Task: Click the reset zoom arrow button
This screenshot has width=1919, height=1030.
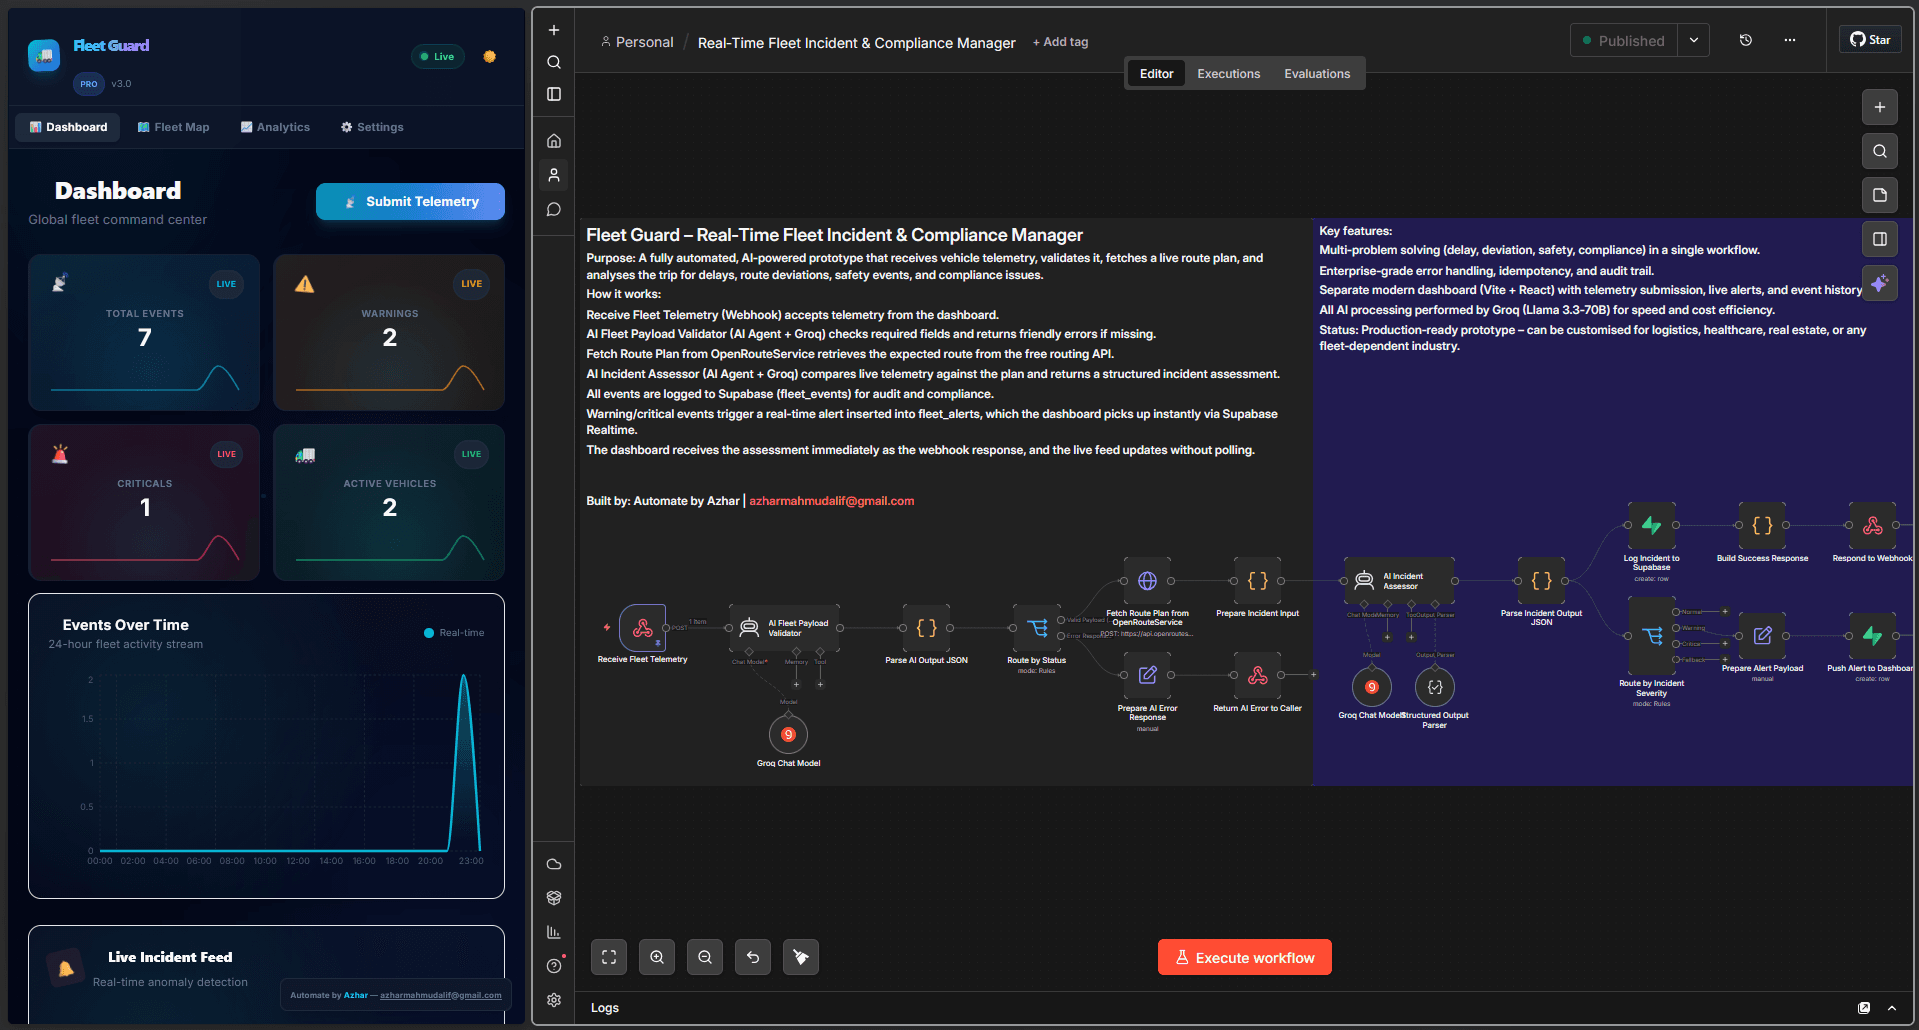Action: point(753,957)
